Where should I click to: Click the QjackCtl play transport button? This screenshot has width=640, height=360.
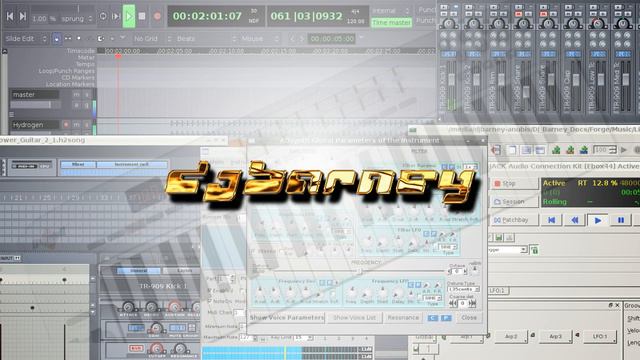pos(598,220)
